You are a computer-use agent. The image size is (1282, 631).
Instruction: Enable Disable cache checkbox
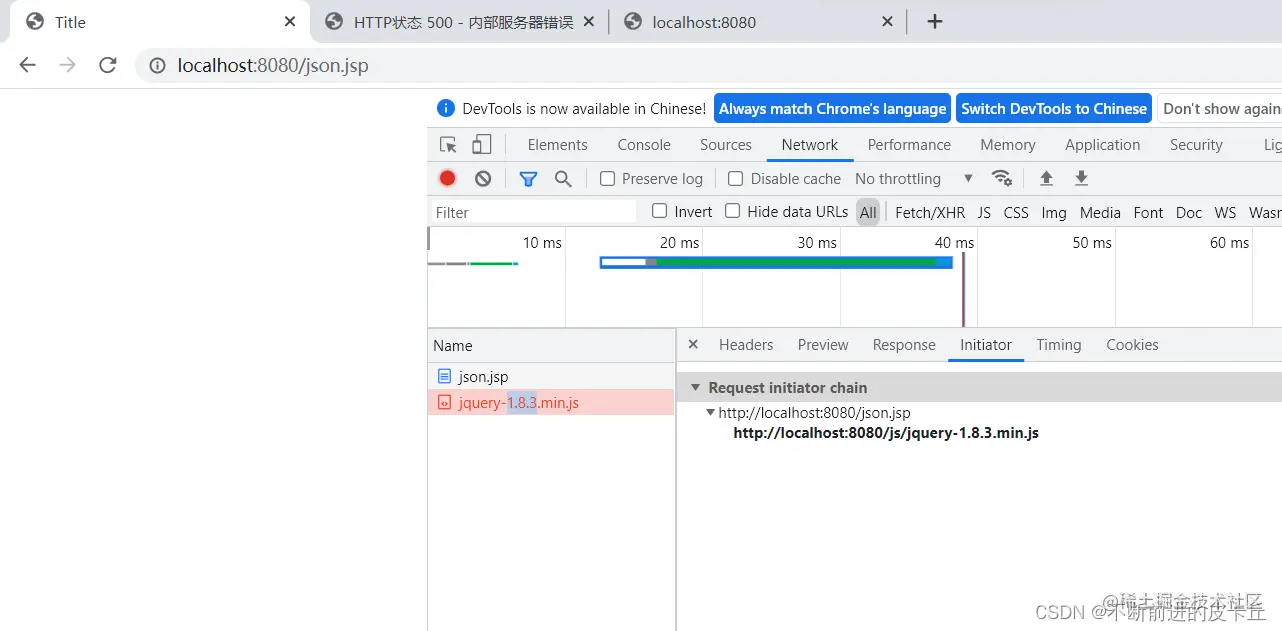click(735, 178)
